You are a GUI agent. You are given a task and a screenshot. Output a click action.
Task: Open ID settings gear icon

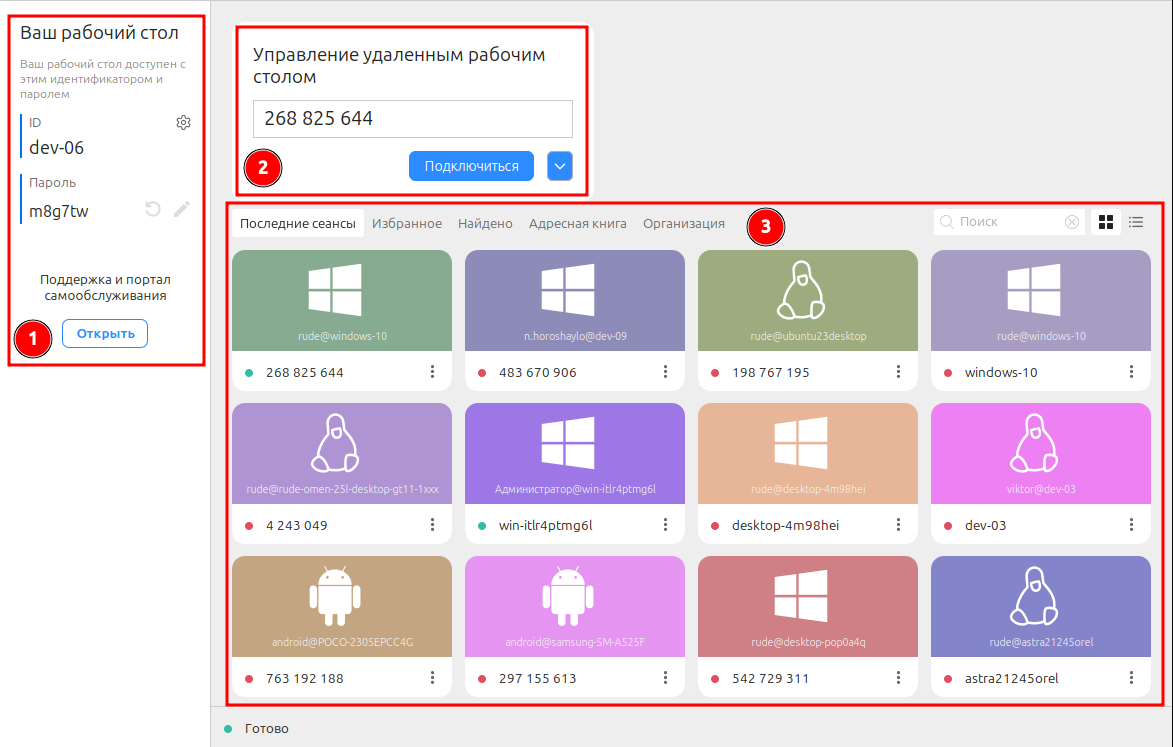[x=183, y=123]
